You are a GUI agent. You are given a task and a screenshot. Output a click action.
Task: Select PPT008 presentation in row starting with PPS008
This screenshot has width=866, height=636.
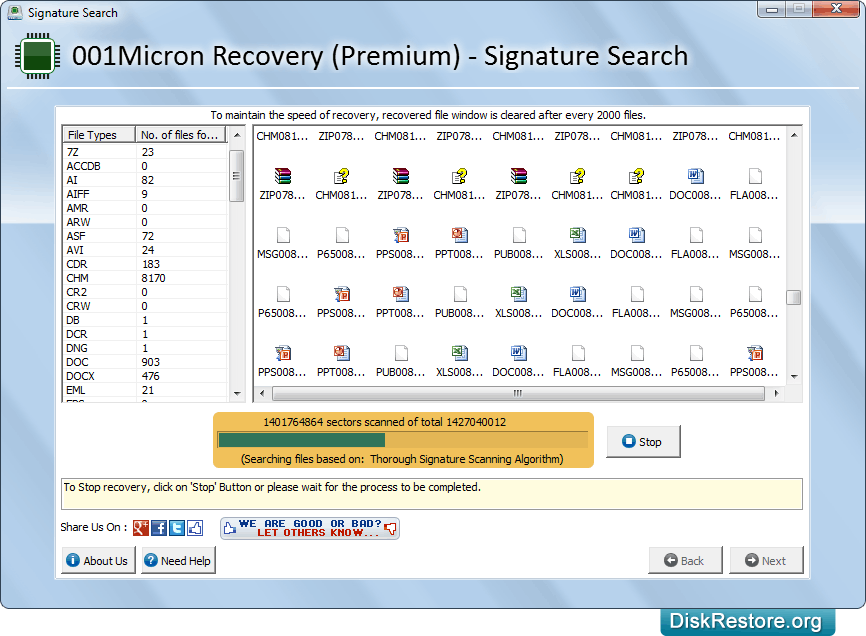342,362
